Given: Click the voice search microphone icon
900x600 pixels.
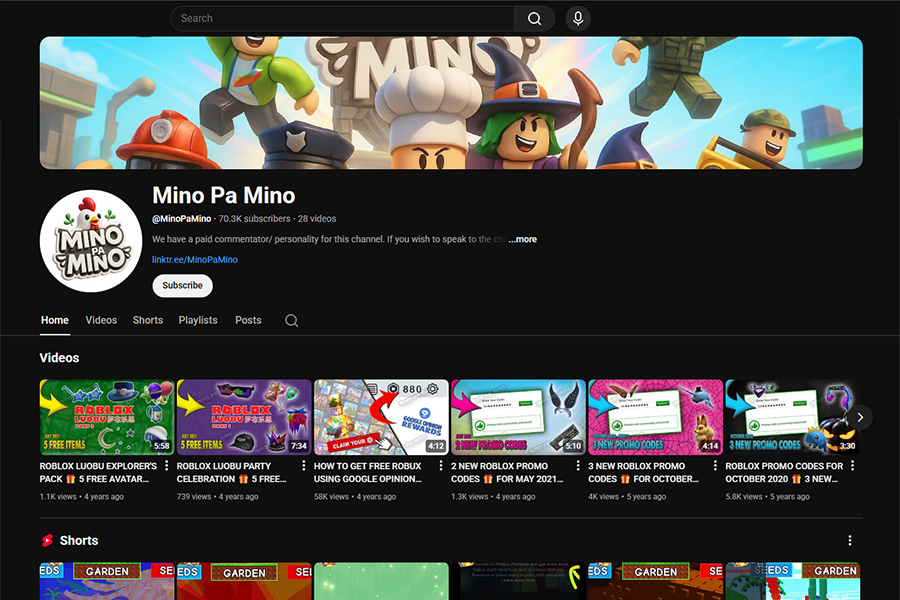Looking at the screenshot, I should pyautogui.click(x=577, y=18).
